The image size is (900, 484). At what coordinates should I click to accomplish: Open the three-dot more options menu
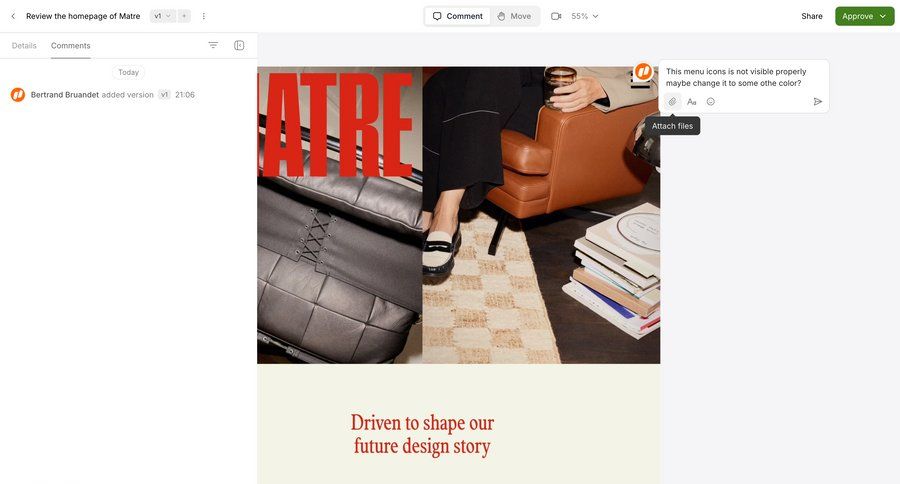coord(204,16)
